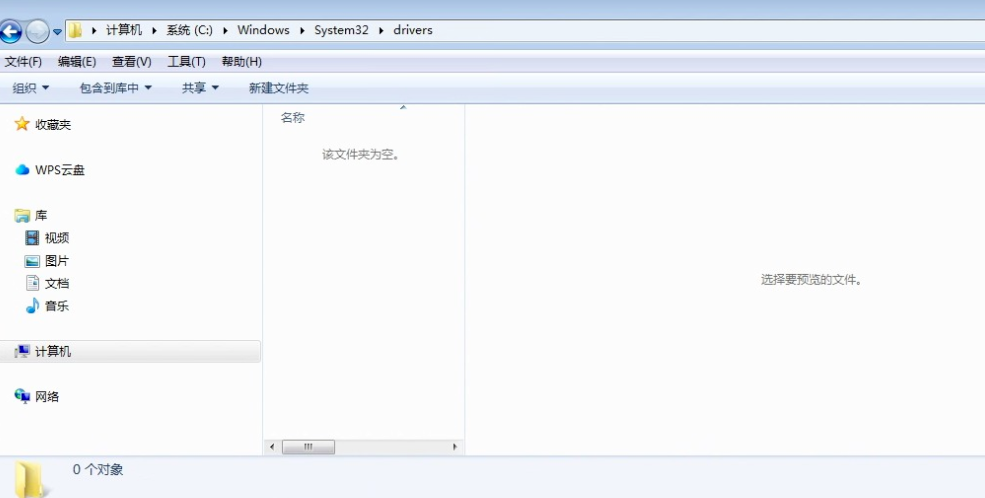Open the 帮助(H) menu
Screen dimensions: 985x498
click(x=241, y=62)
